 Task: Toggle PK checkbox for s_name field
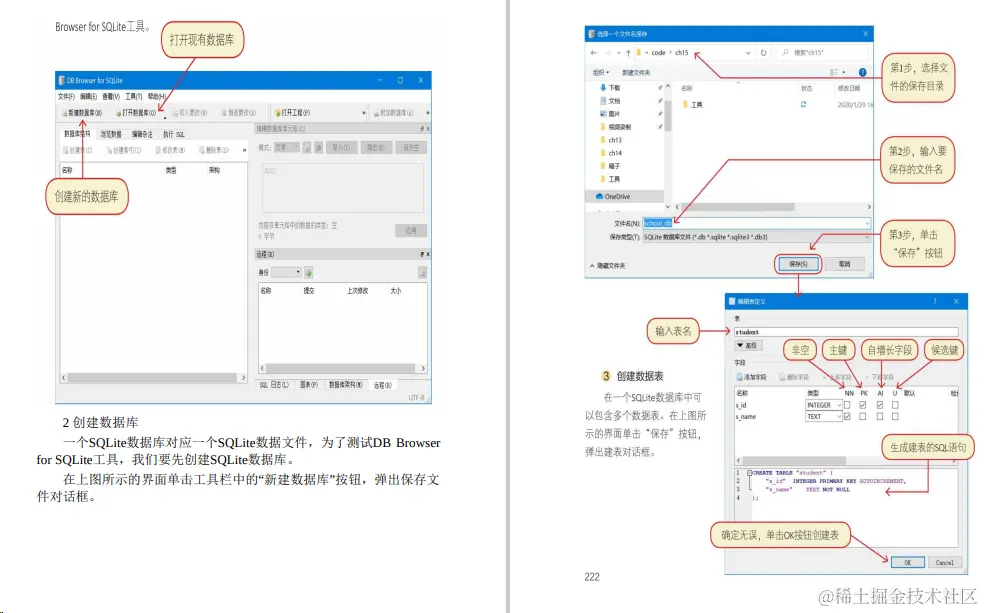(863, 417)
